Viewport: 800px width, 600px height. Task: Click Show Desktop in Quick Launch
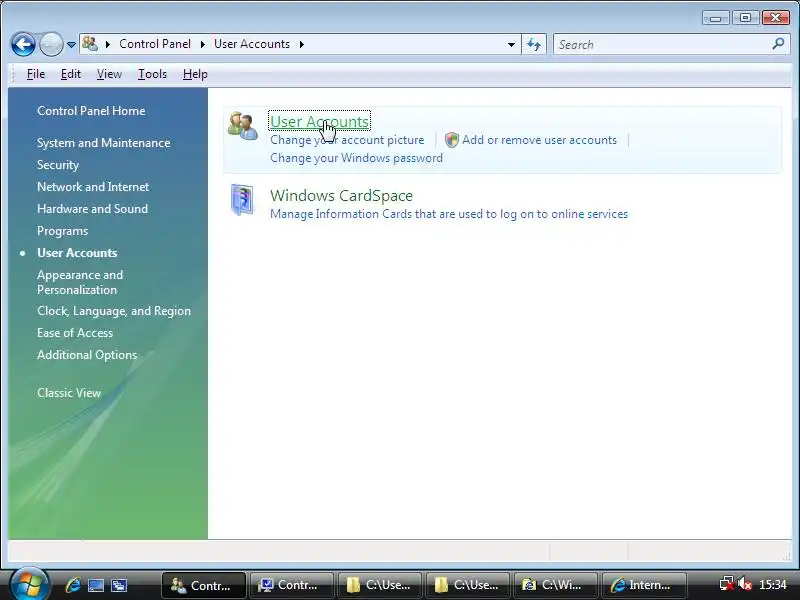pos(96,585)
